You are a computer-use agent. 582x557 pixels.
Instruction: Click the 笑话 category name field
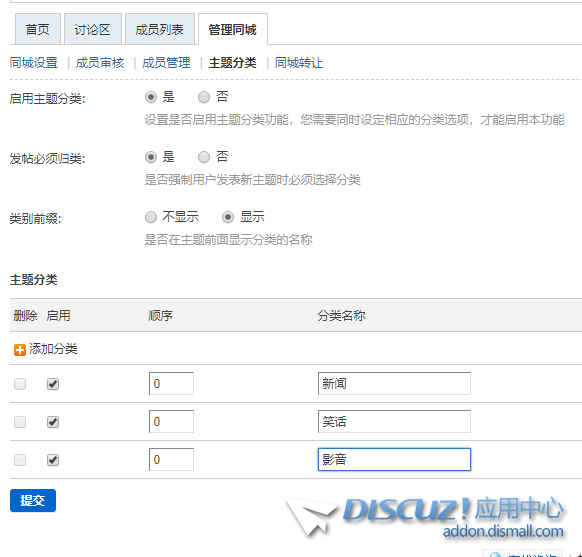394,422
